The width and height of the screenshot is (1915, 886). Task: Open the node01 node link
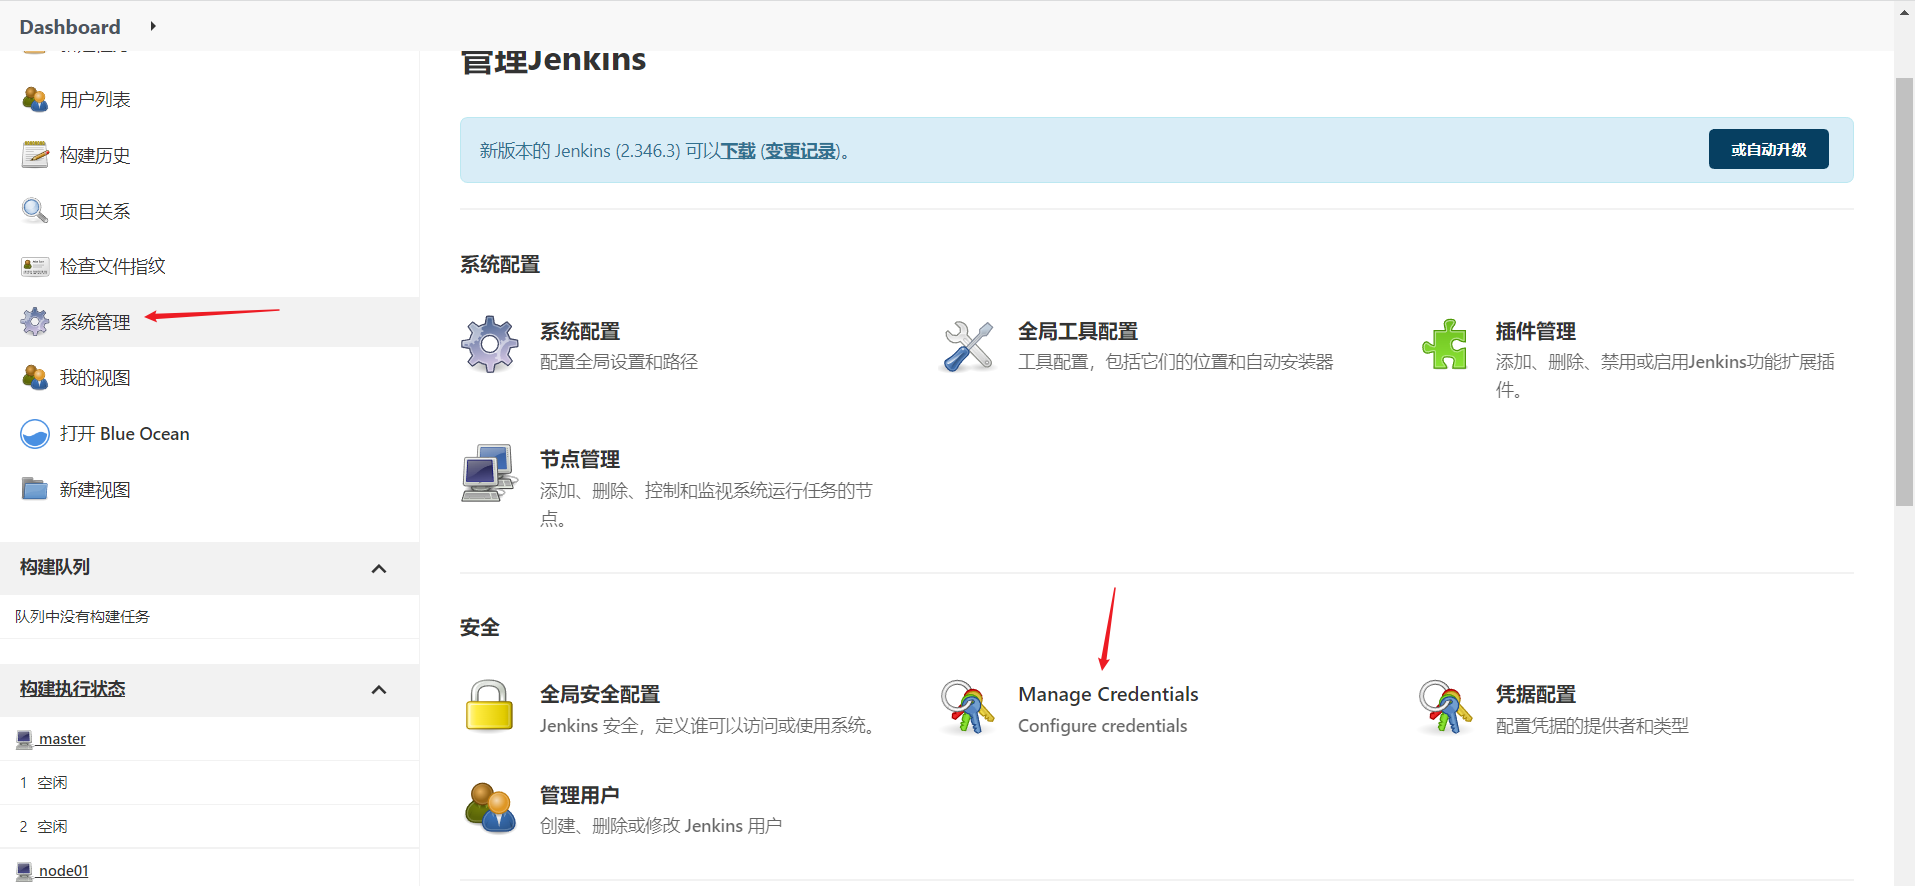tap(63, 871)
